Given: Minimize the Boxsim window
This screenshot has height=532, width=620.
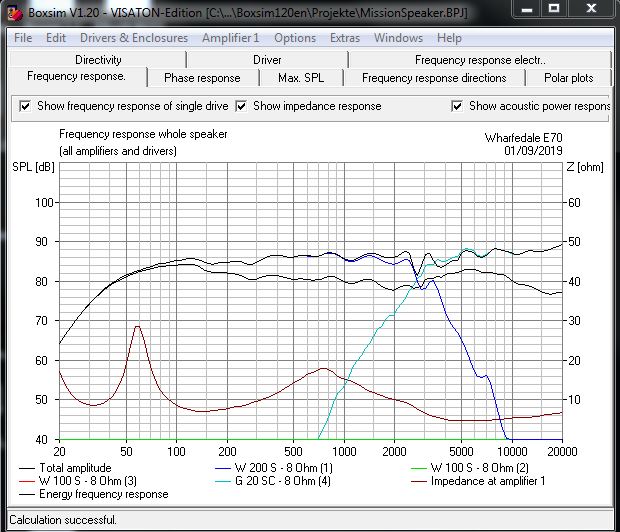Looking at the screenshot, I should [527, 9].
